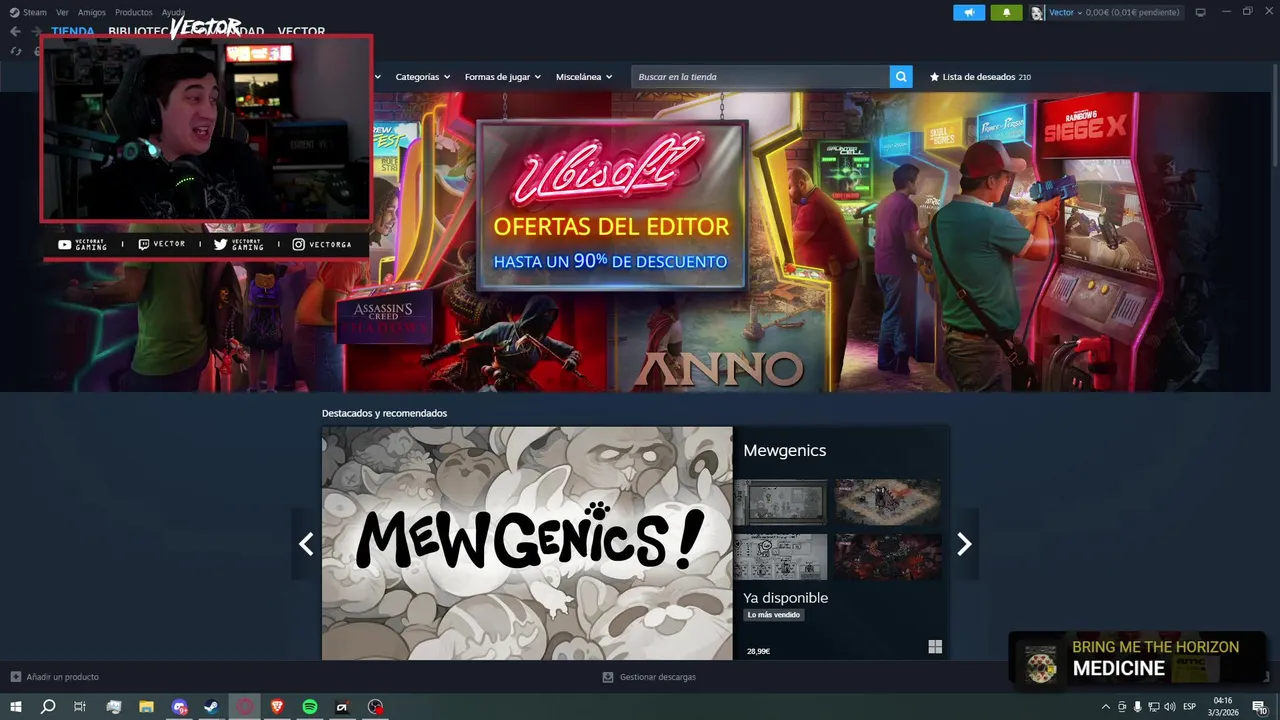View fourth Mewgenics screenshot thumbnail

pyautogui.click(x=888, y=556)
